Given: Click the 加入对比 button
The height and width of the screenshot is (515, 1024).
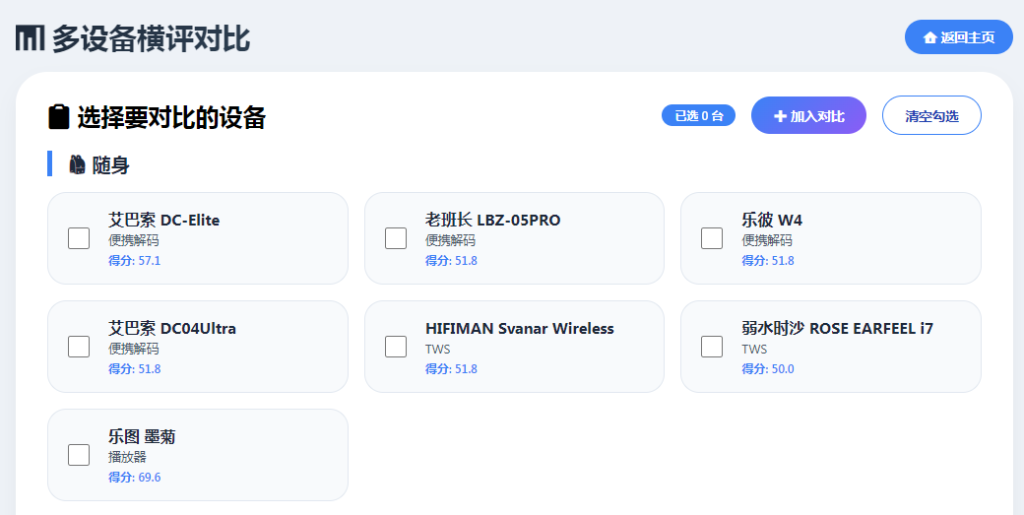Looking at the screenshot, I should tap(808, 116).
